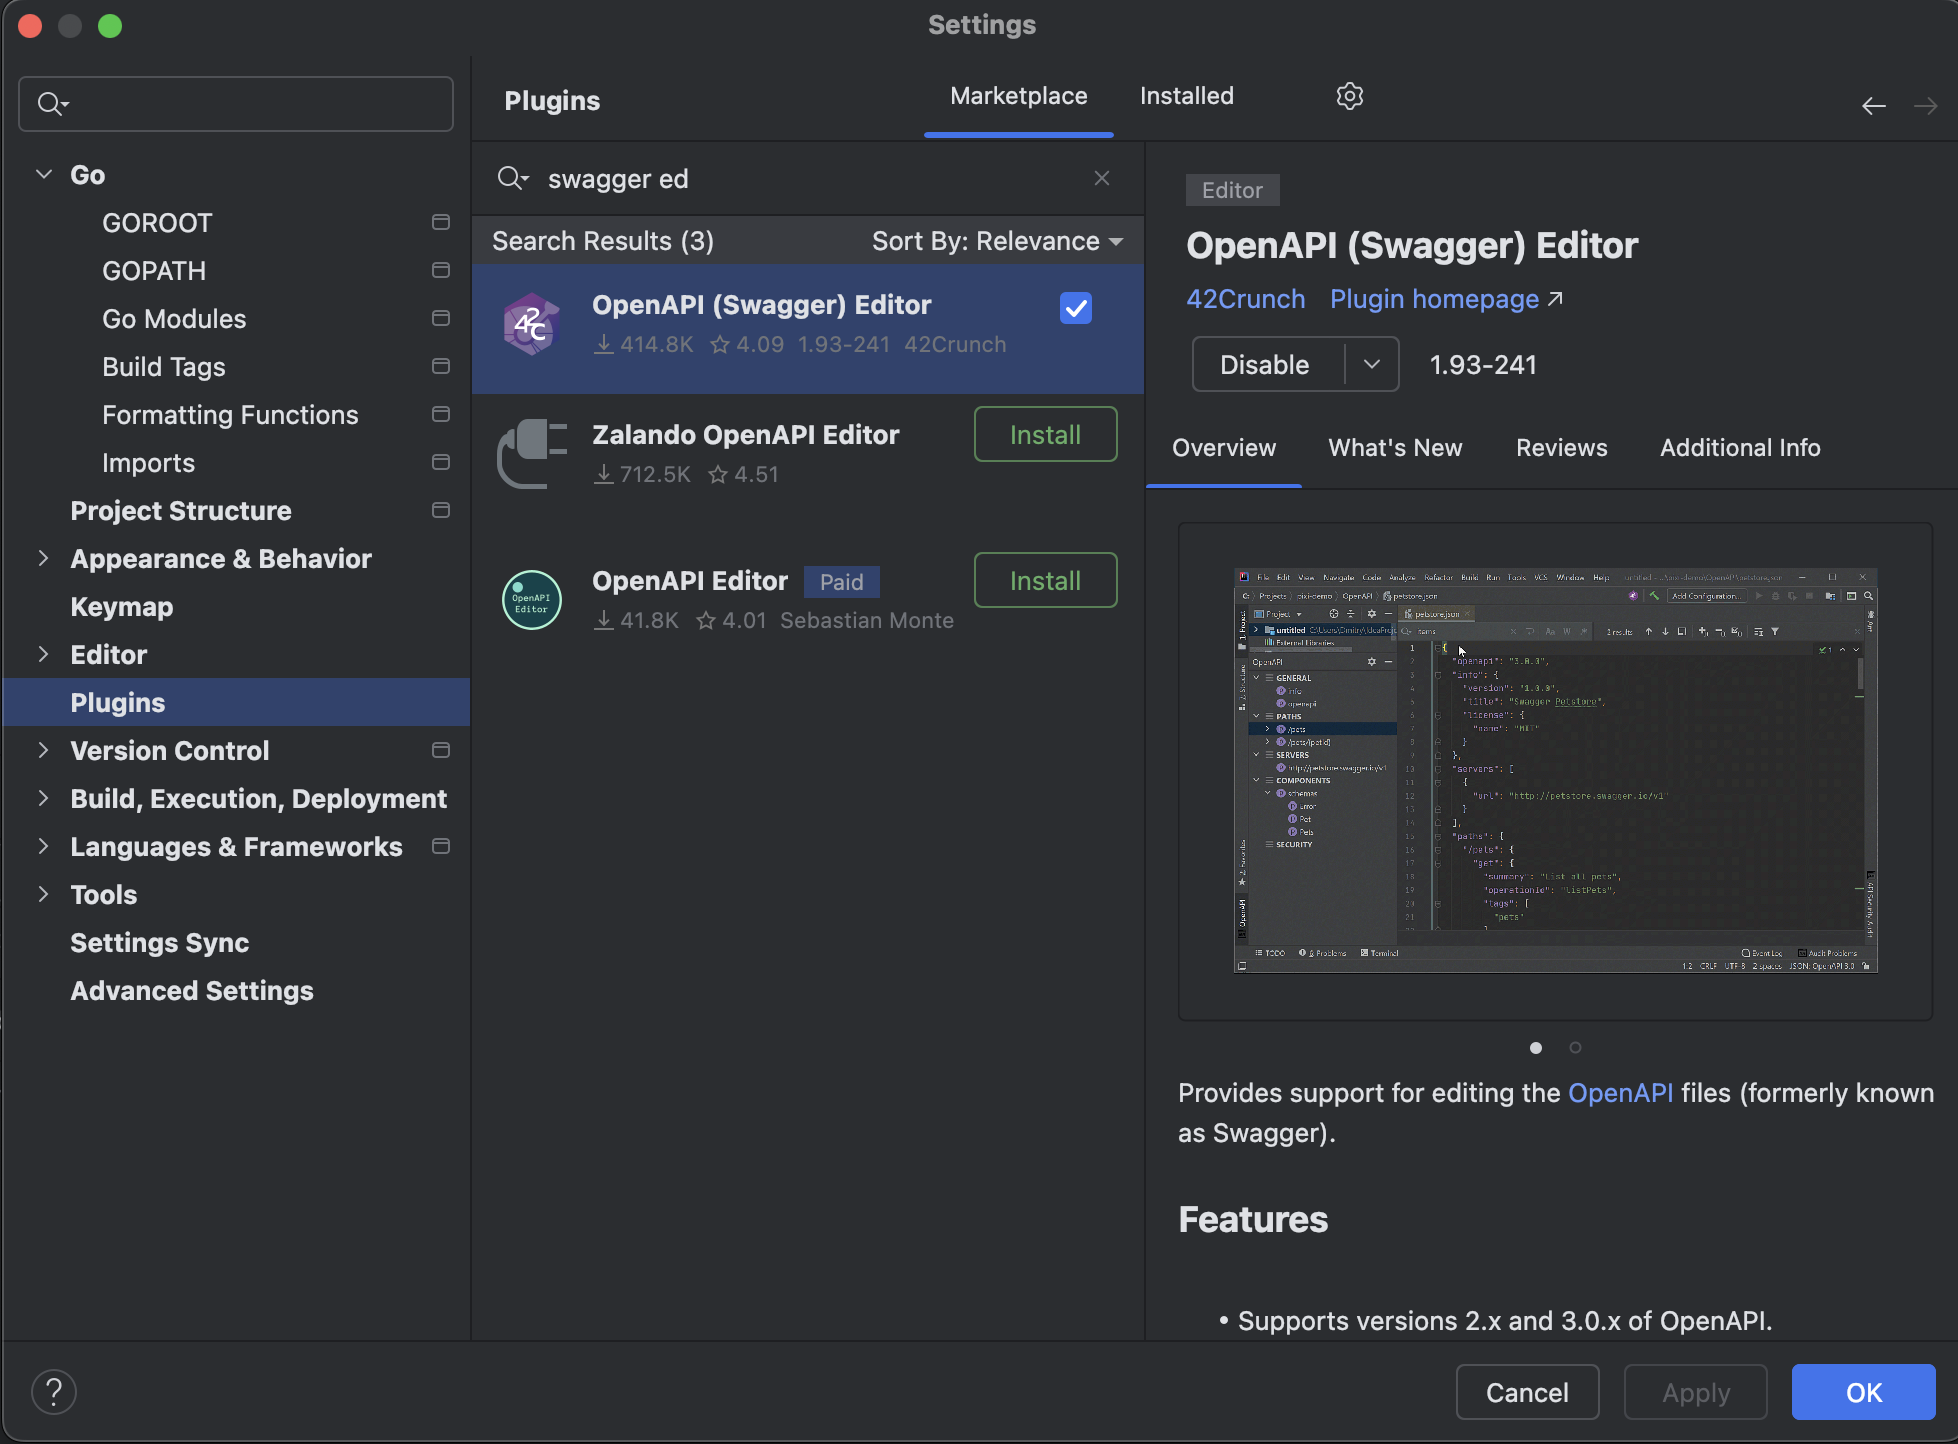Screen dimensions: 1958x1444
Task: Click the back navigation arrow
Action: pos(1873,106)
